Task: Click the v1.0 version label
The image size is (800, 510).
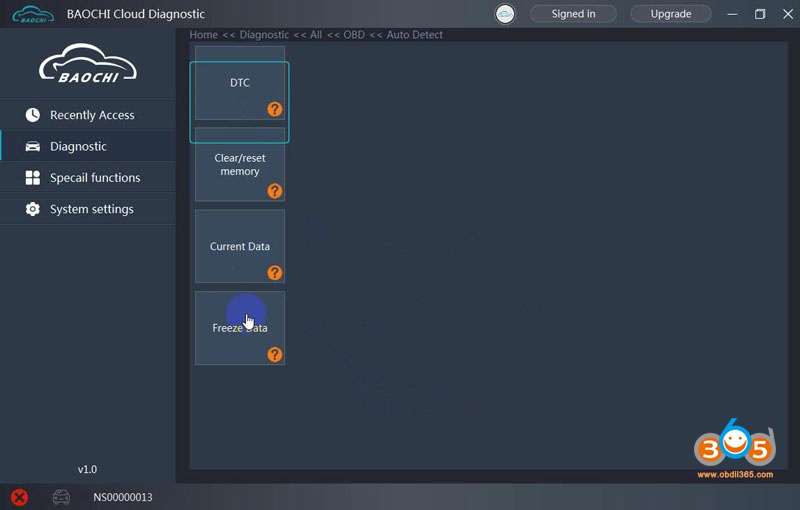Action: (x=87, y=469)
